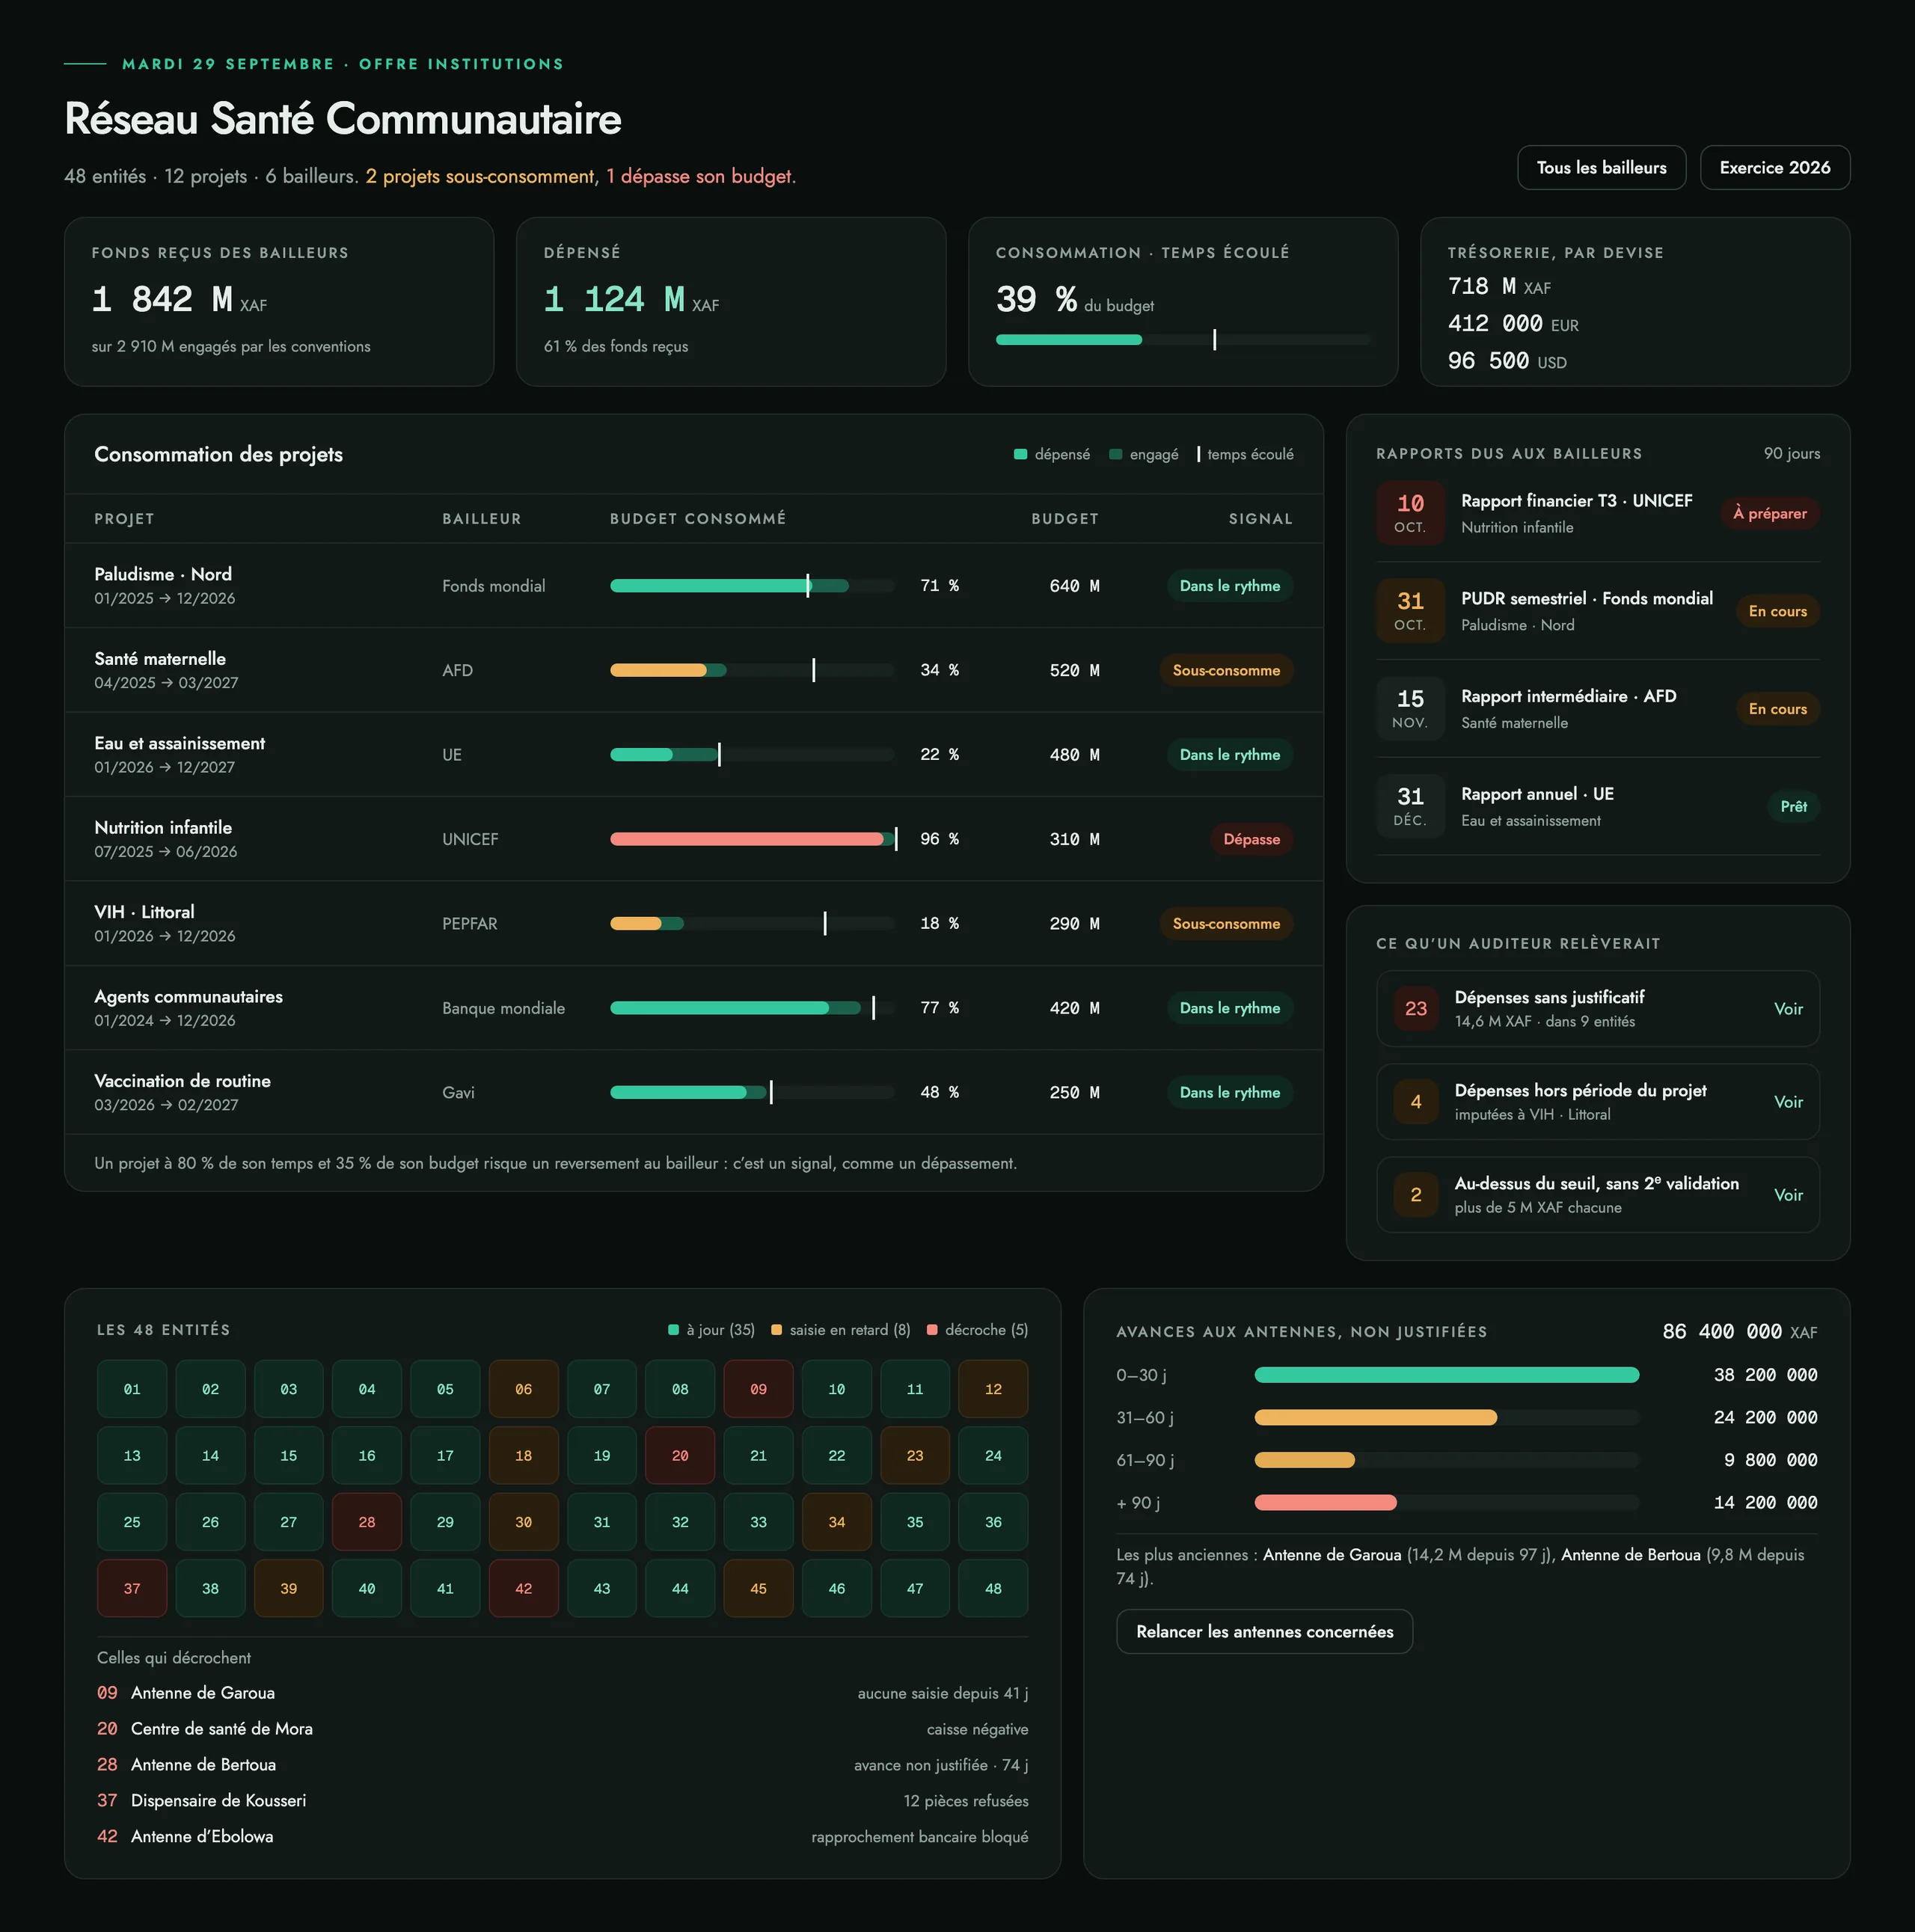Viewport: 1915px width, 1932px height.
Task: Click the + 90 j advances bar
Action: (x=1446, y=1502)
